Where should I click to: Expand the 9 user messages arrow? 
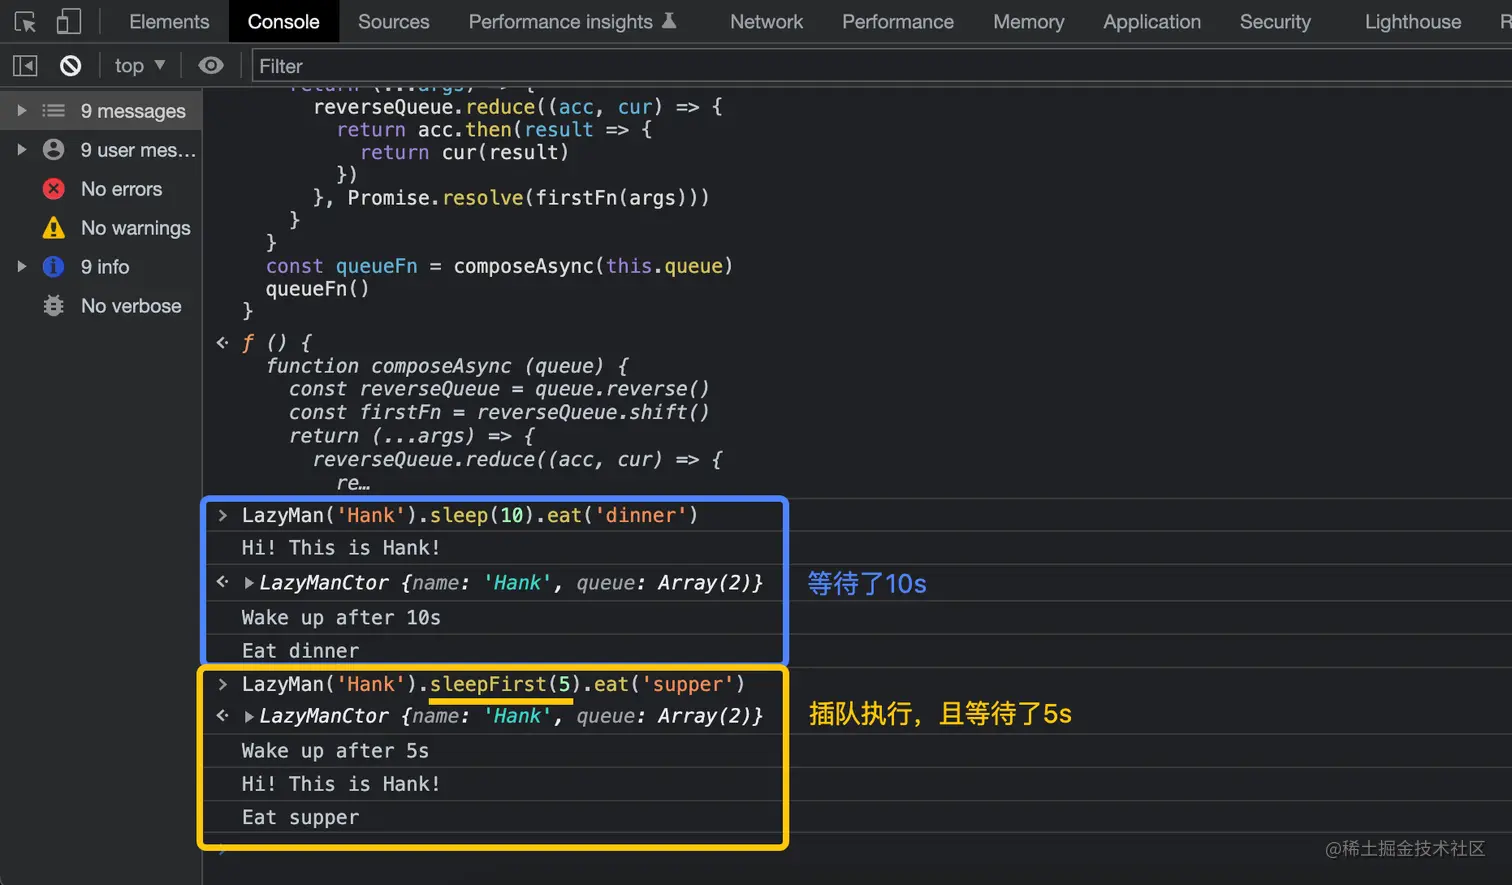tap(21, 150)
